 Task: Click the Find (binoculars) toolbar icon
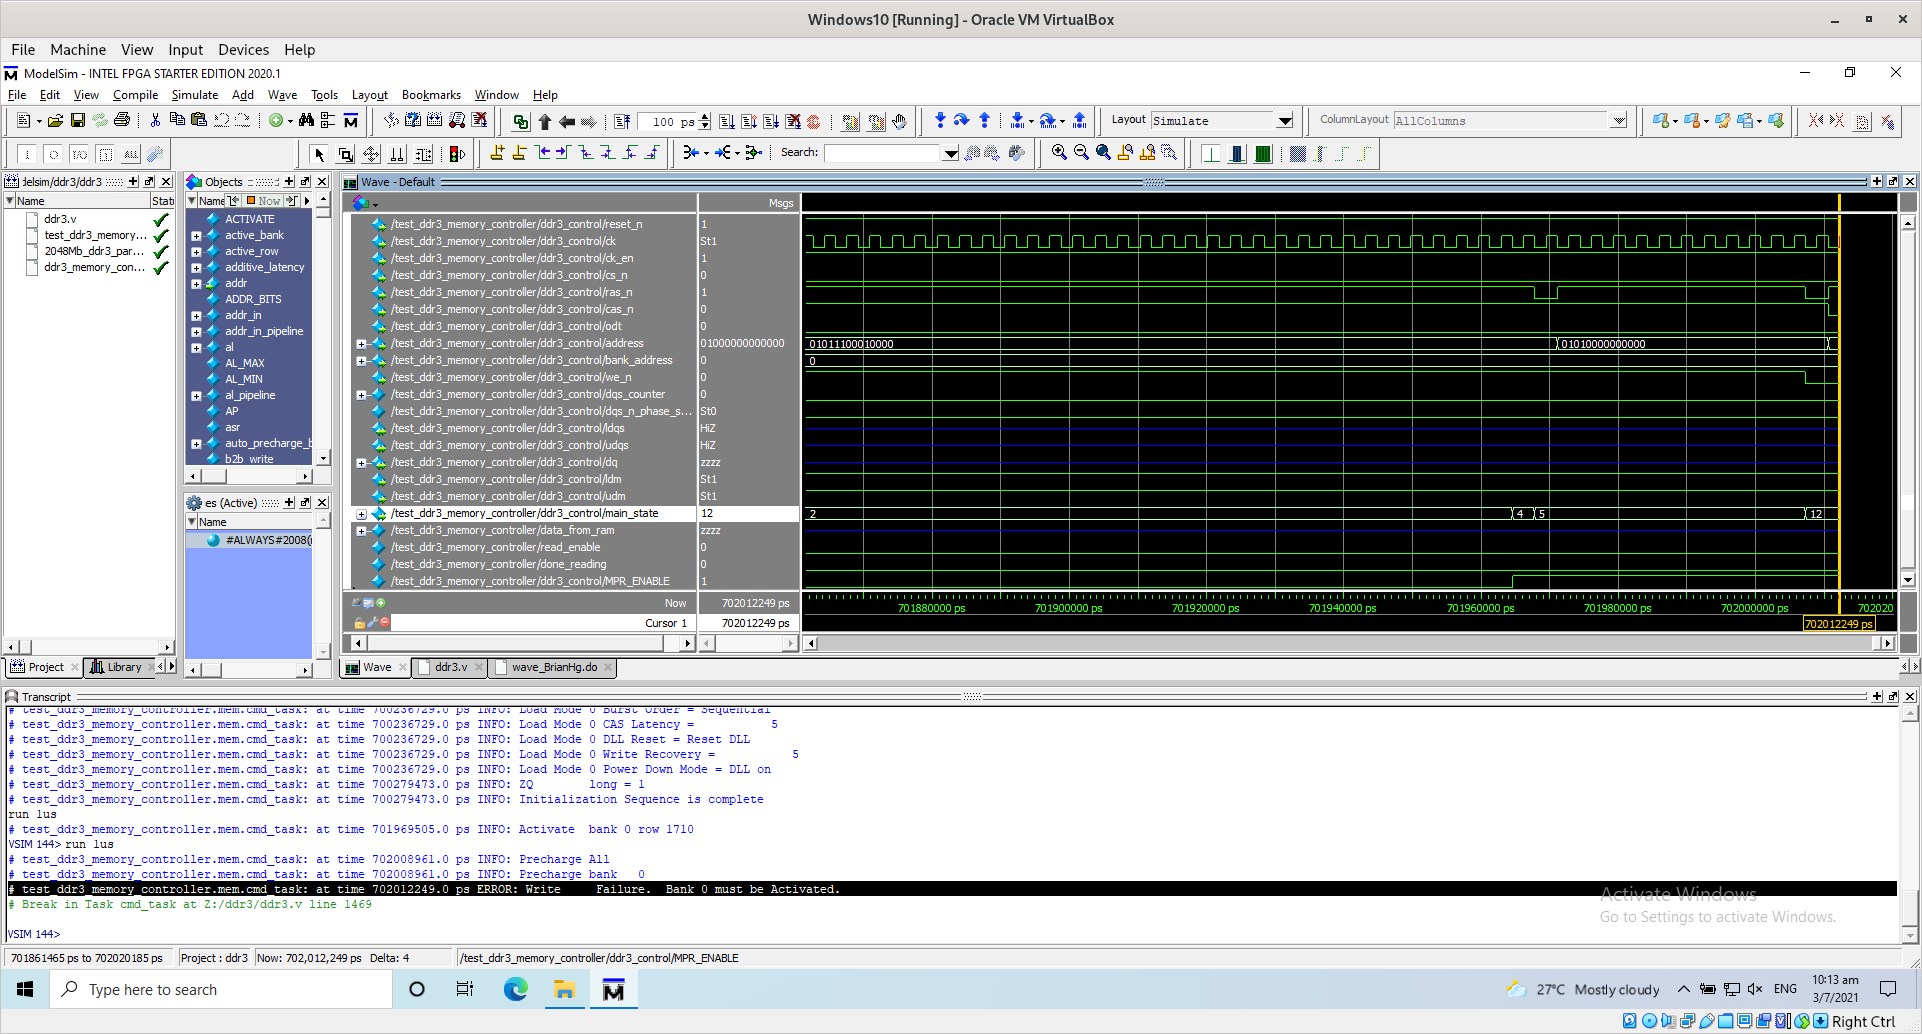pyautogui.click(x=306, y=121)
